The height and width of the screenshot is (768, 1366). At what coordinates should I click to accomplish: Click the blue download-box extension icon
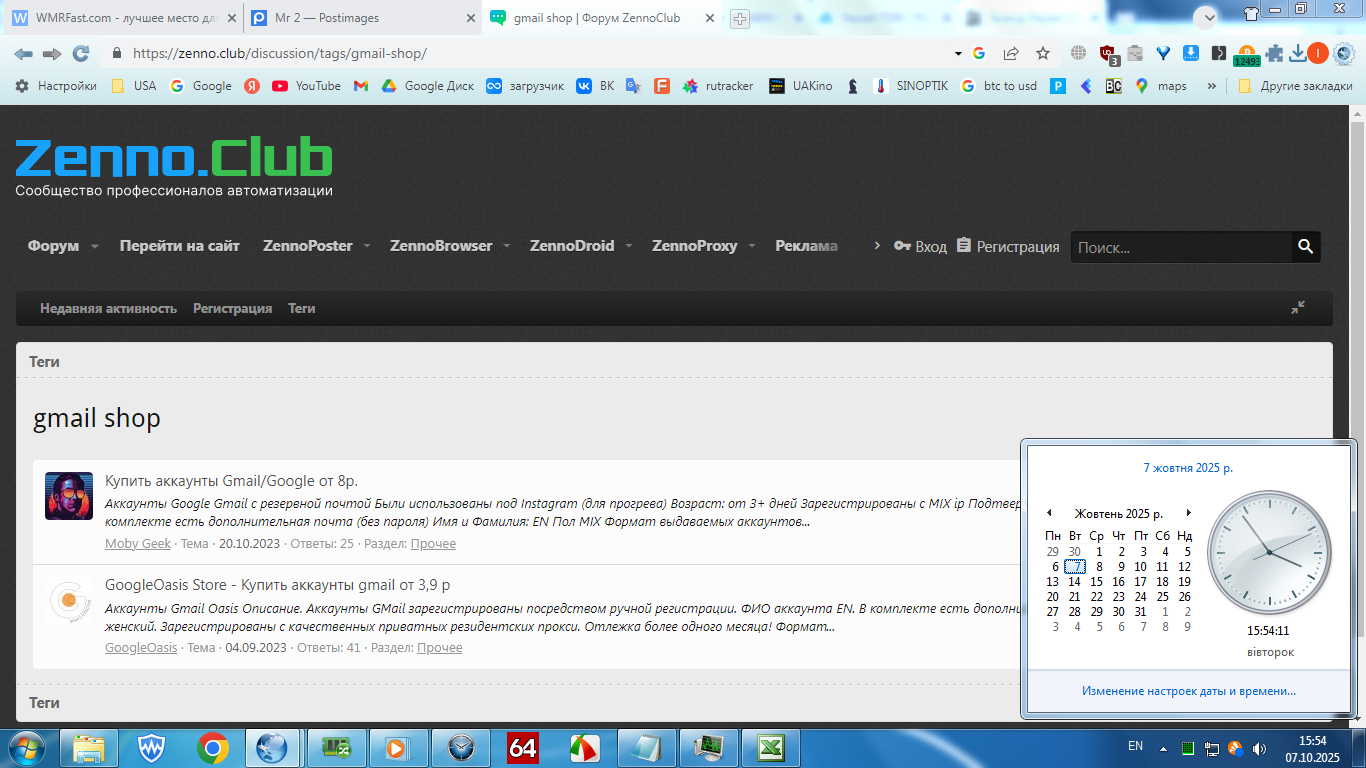[x=1191, y=54]
